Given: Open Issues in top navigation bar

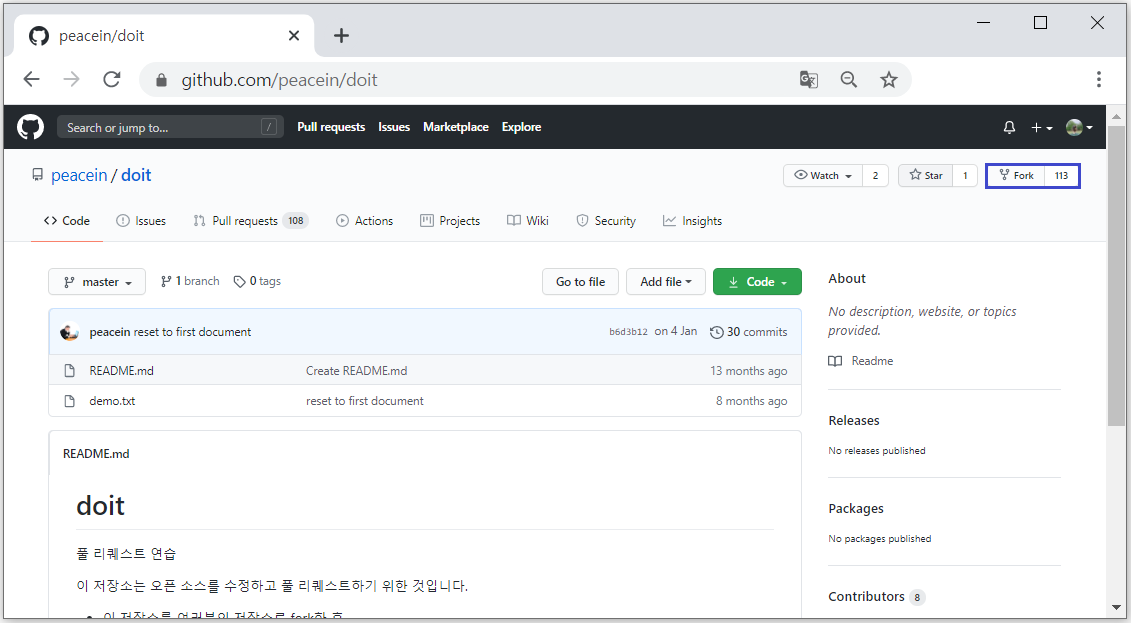Looking at the screenshot, I should coord(394,127).
